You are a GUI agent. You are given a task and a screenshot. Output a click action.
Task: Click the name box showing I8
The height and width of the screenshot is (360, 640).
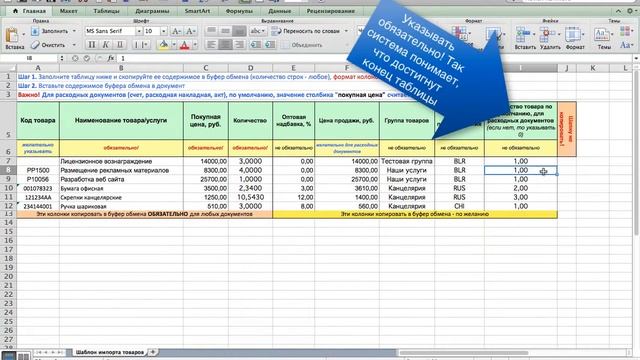(29, 58)
